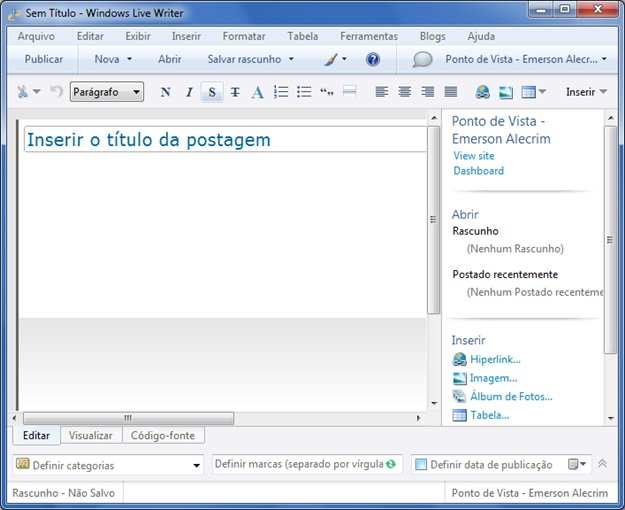Click the sidebar scroll down arrow
The height and width of the screenshot is (510, 625).
pos(611,418)
